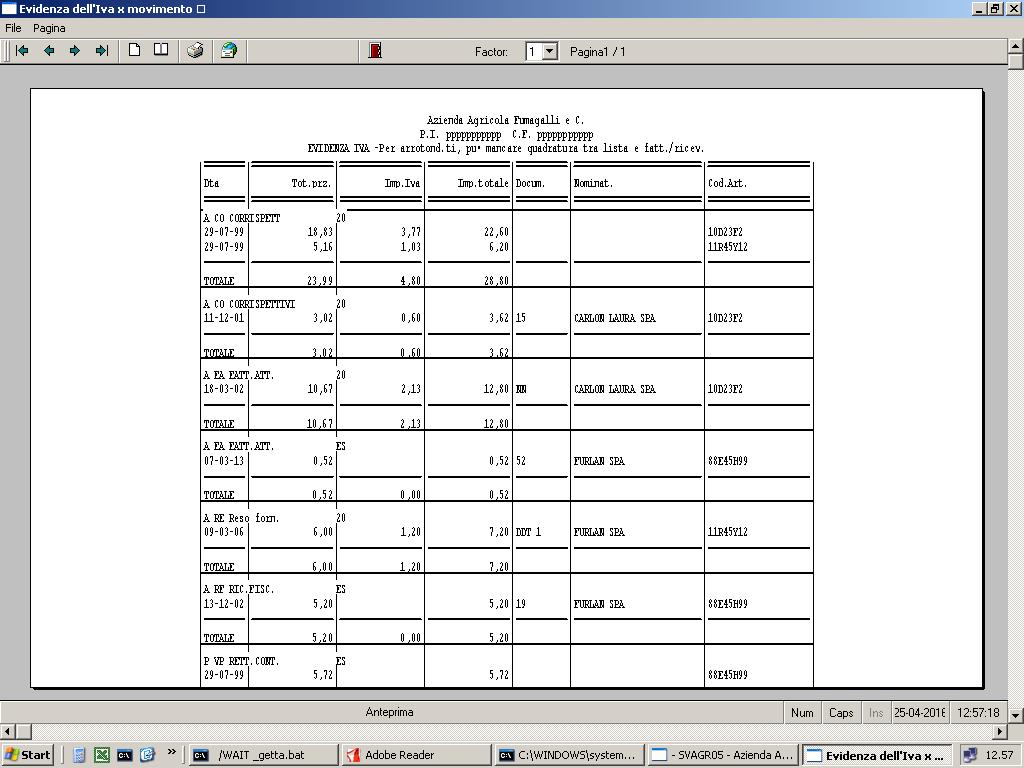Open the Pagina menu
The height and width of the screenshot is (768, 1024).
49,28
